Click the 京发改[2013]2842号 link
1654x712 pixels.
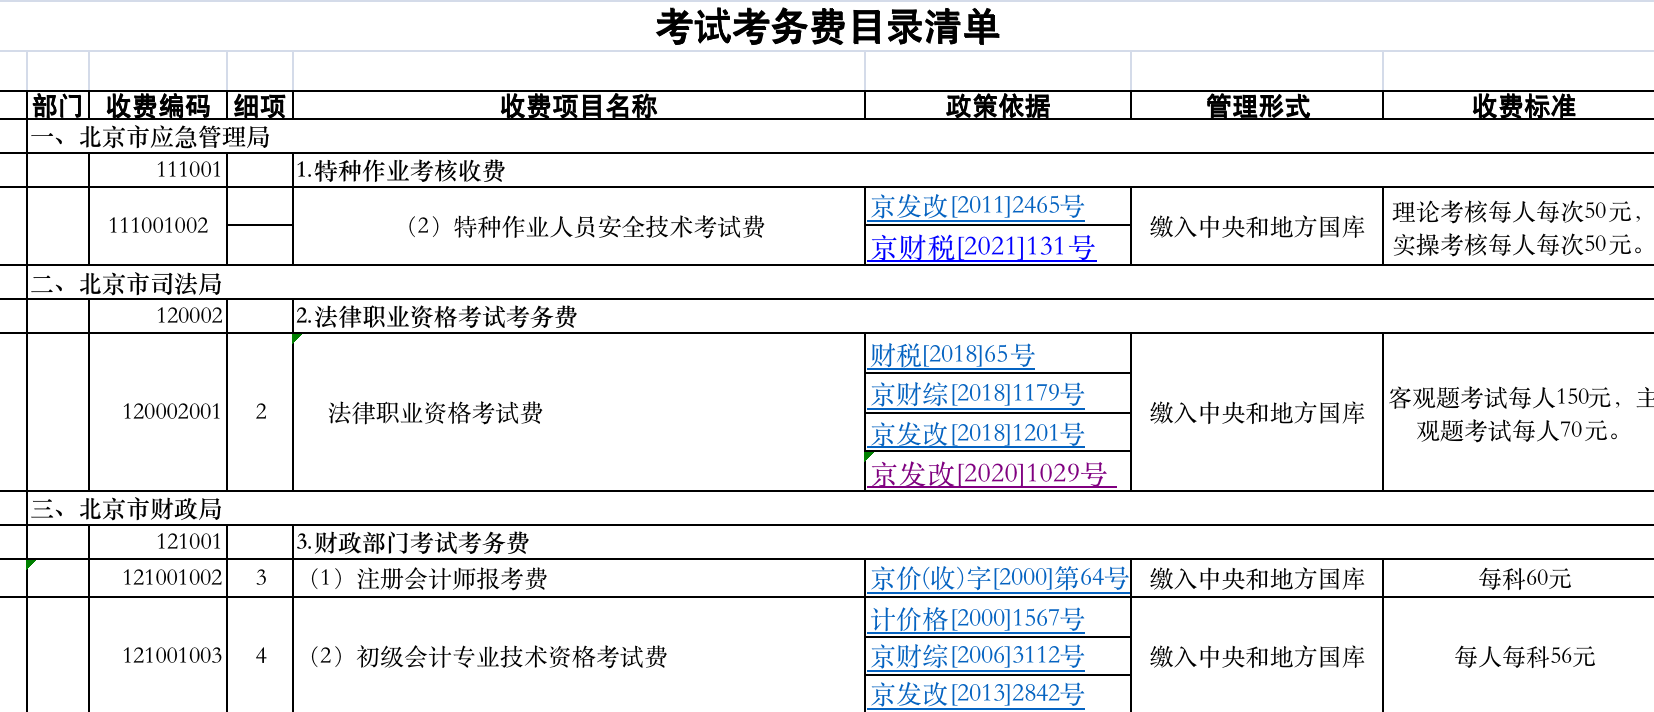977,693
